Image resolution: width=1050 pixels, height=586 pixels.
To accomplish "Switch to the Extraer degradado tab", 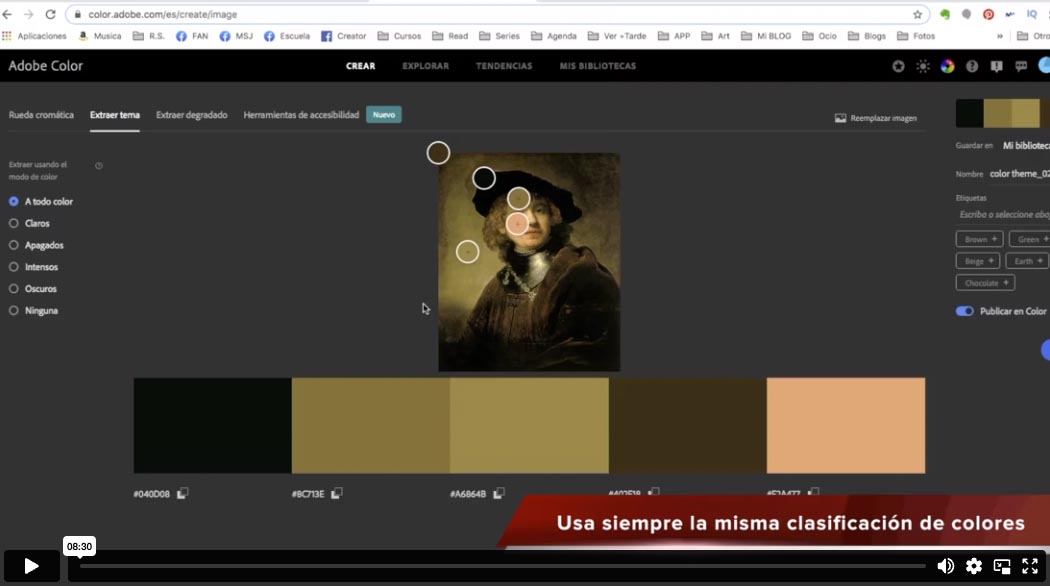I will point(192,115).
